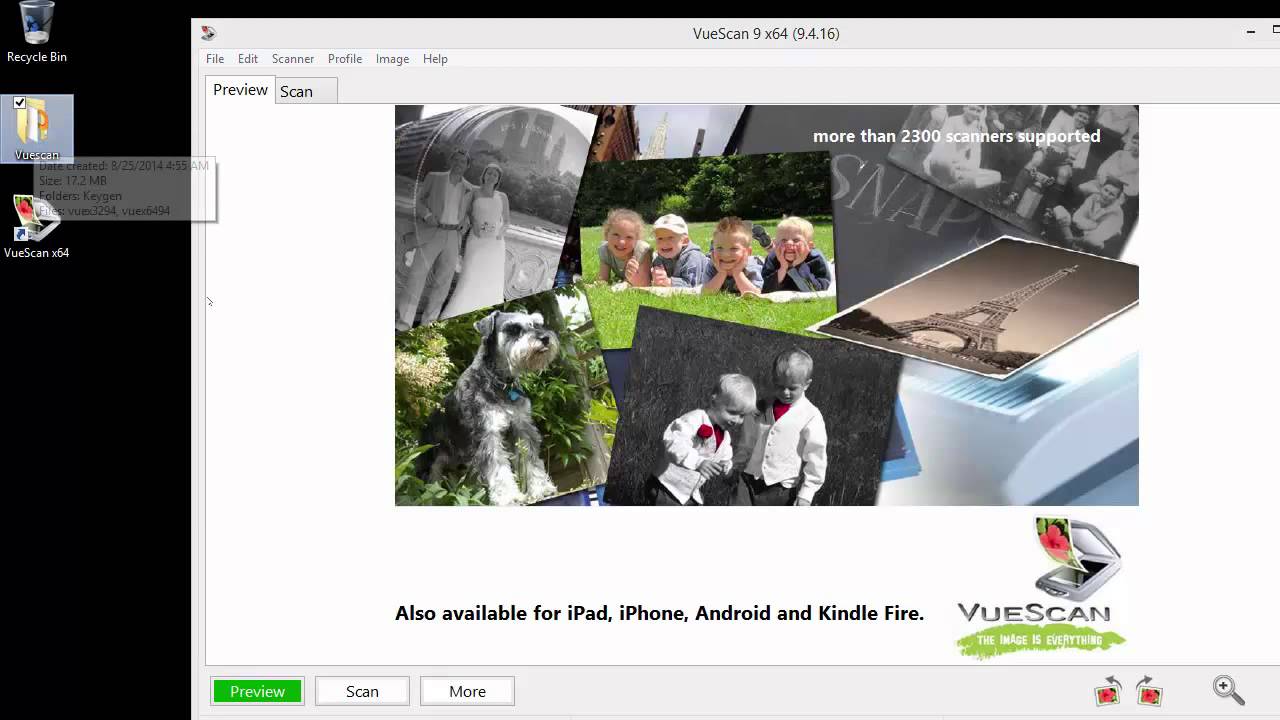Click the VueScan logo image

tap(1041, 588)
